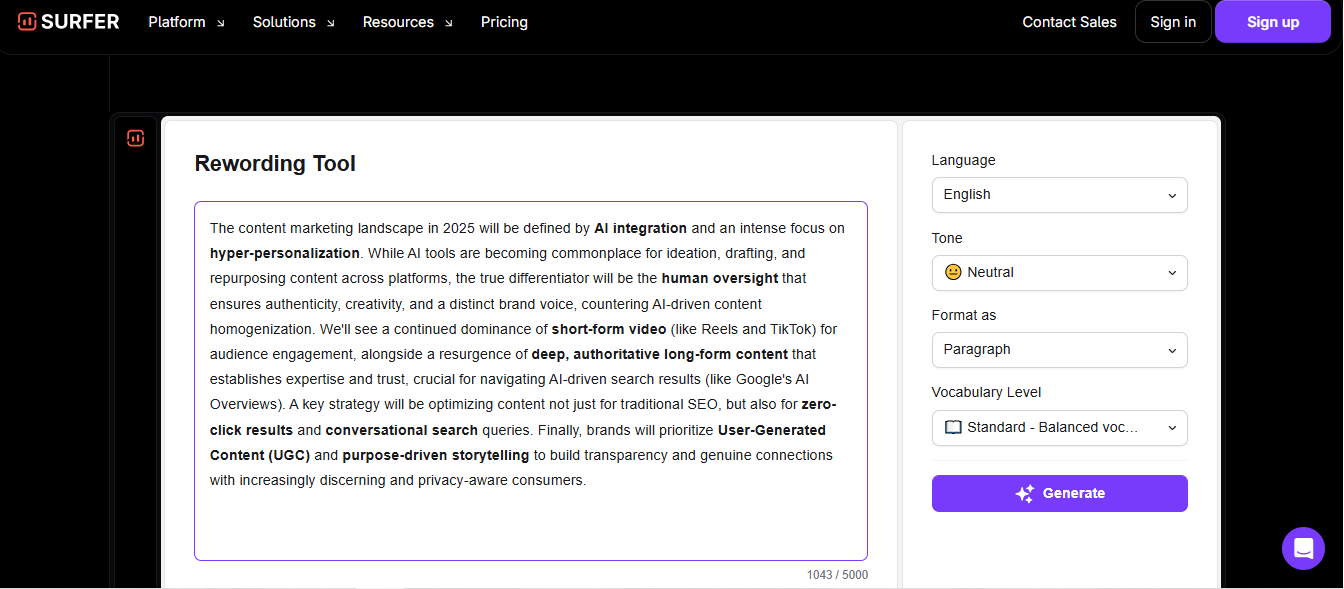Click the Surfer logo in header

pos(68,22)
